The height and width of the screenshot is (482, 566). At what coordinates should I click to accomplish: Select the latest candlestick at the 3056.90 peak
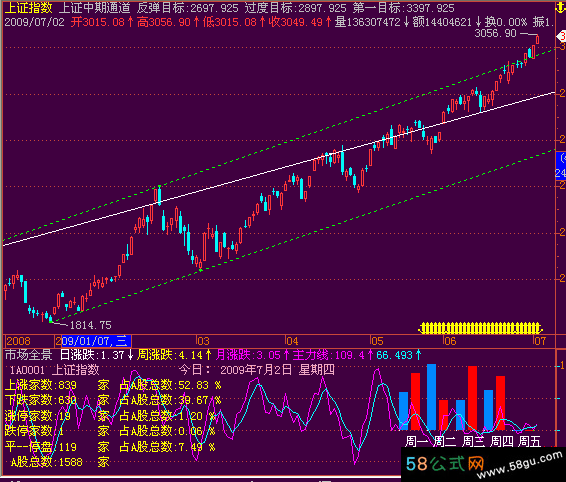pos(537,39)
